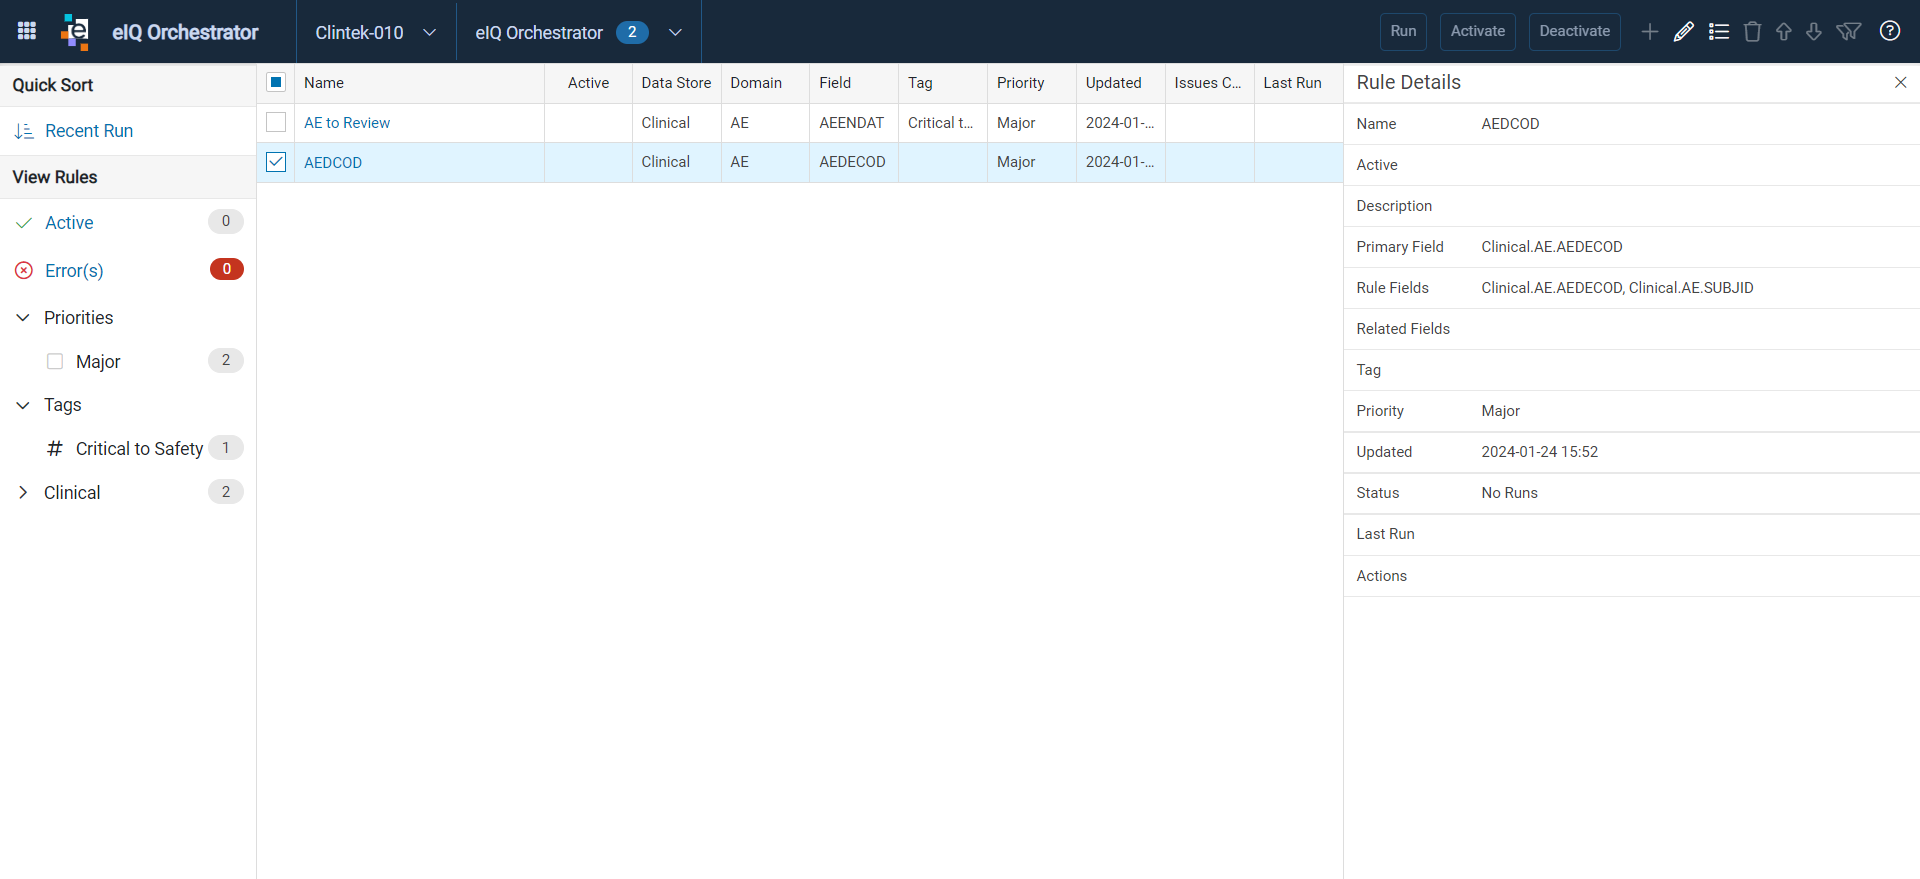Select the Critical to Safety tag filter
The width and height of the screenshot is (1920, 879).
[x=139, y=449]
